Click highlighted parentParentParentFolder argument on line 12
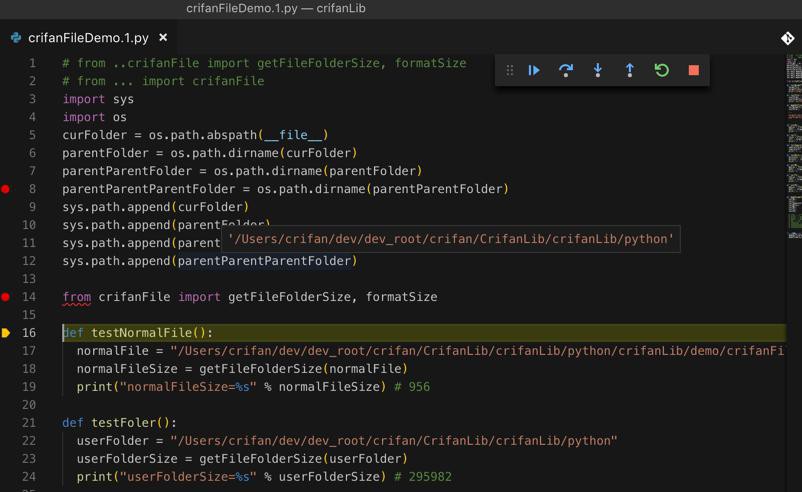This screenshot has height=492, width=802. click(x=265, y=261)
